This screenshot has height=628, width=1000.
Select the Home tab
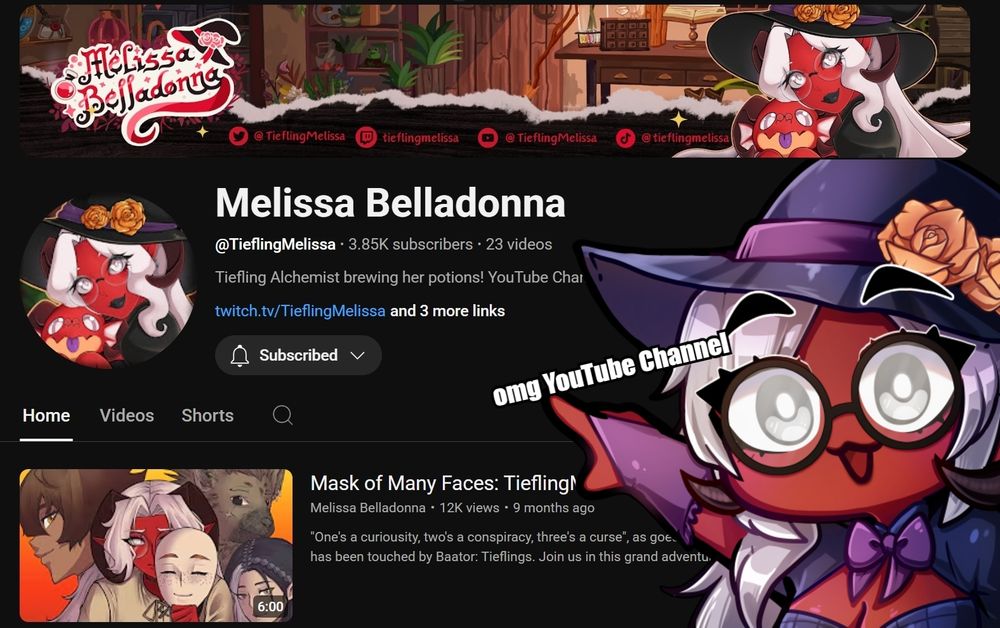point(47,416)
